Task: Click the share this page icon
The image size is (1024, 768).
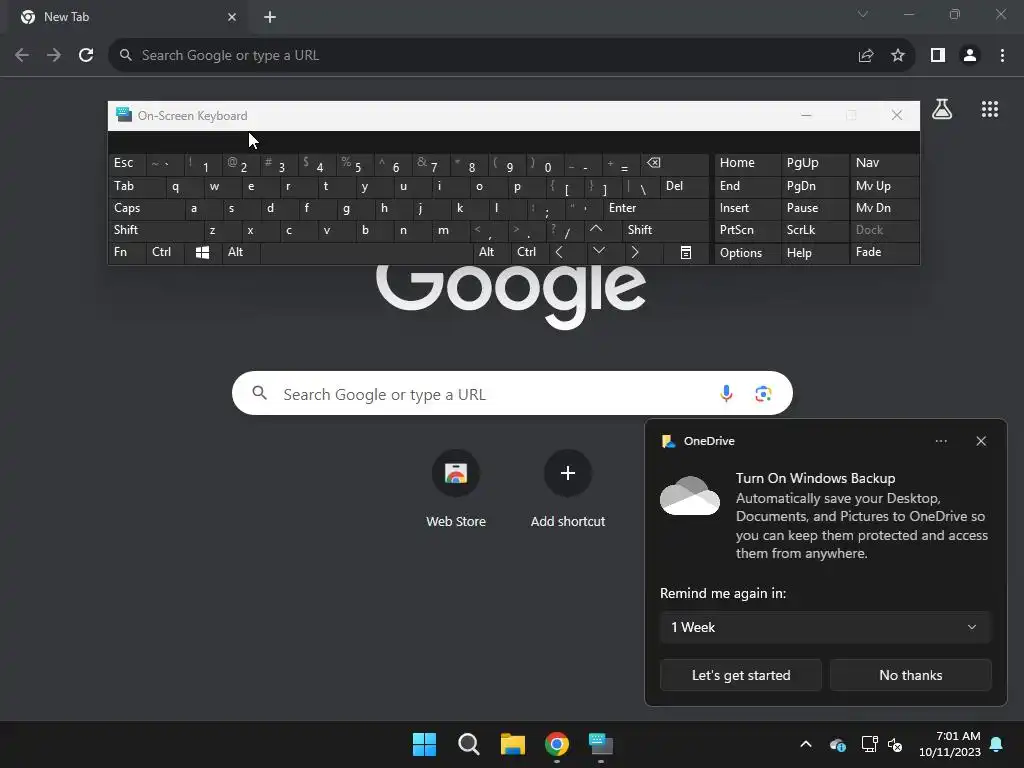Action: click(x=866, y=56)
